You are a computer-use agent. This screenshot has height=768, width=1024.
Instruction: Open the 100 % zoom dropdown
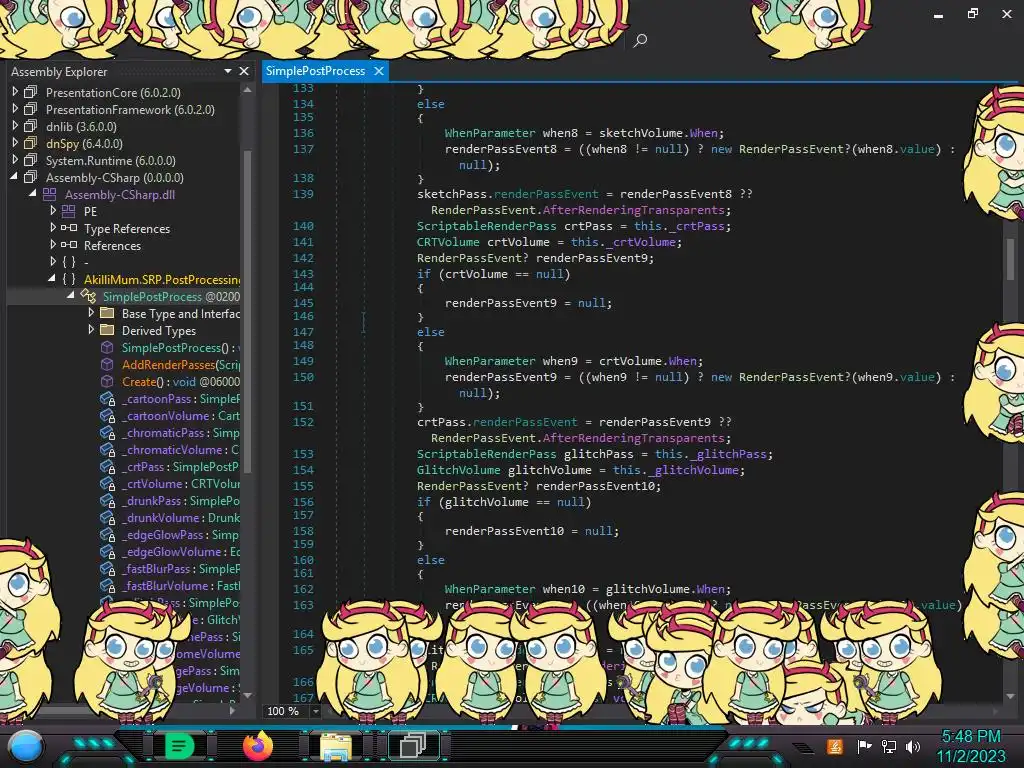pyautogui.click(x=315, y=711)
